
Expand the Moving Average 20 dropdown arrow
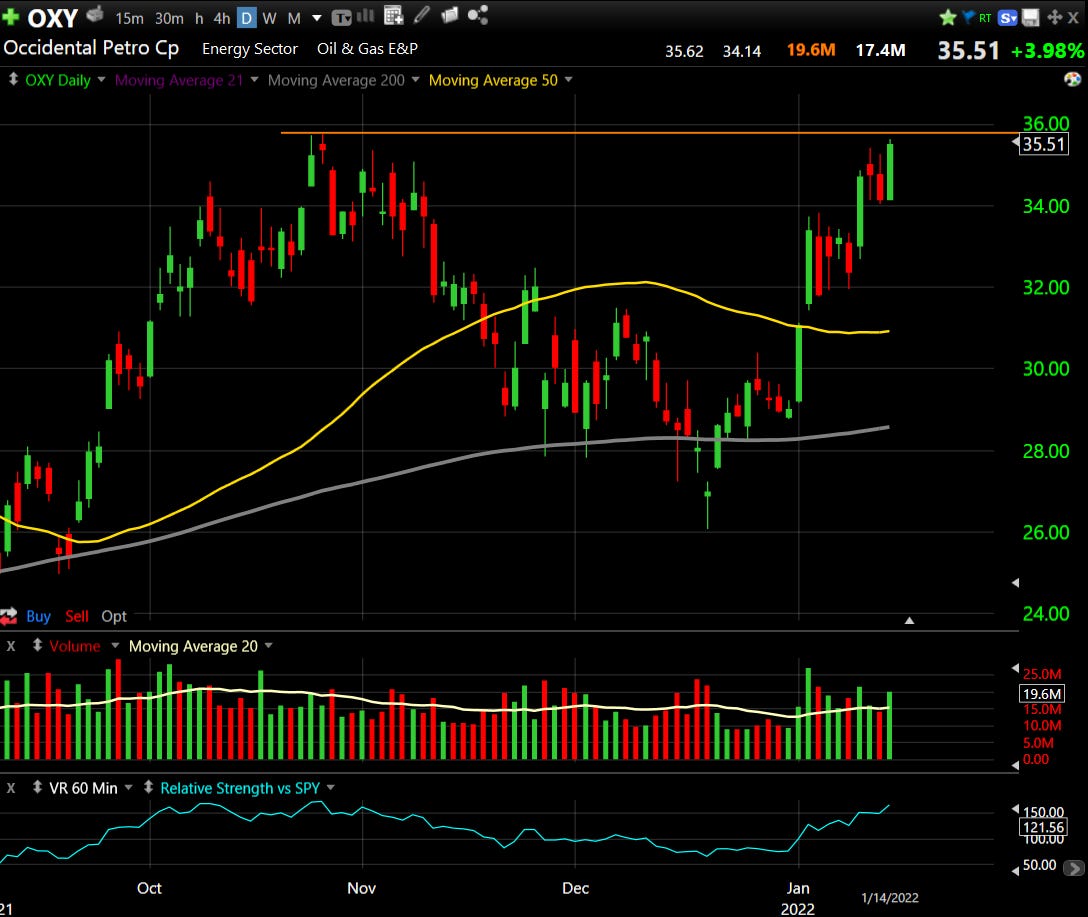point(269,646)
